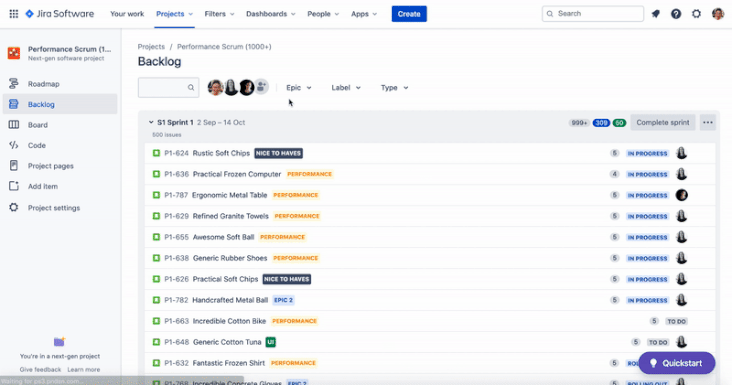Open issue P1-632 Fantastic Frozen Shirt

point(429,363)
